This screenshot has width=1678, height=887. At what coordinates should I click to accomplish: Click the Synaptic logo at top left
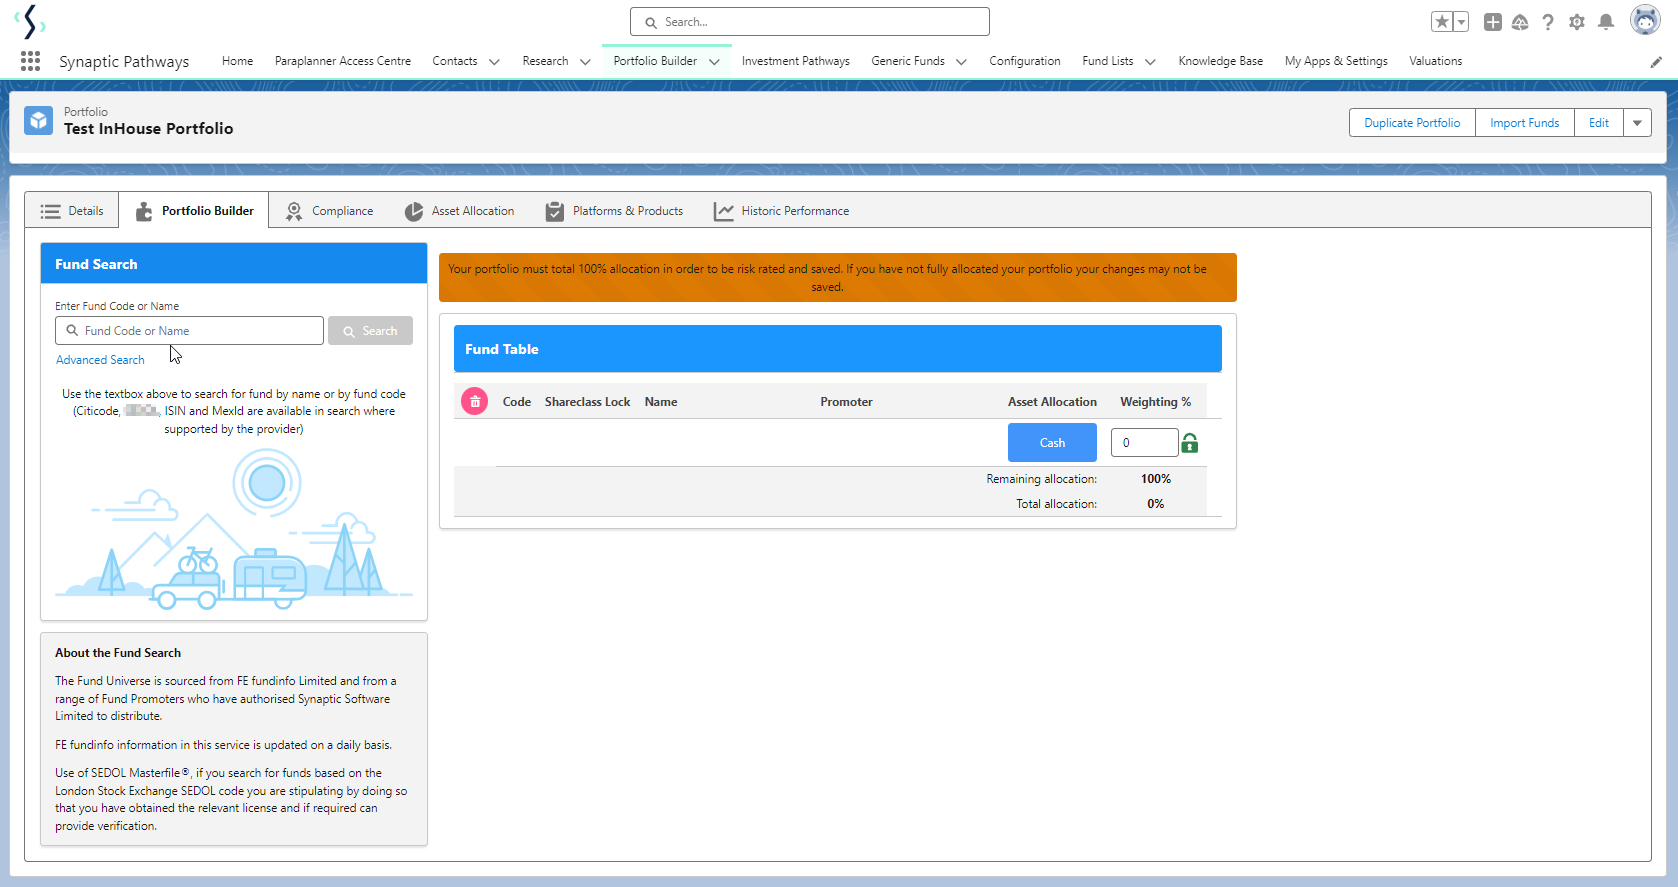31,22
